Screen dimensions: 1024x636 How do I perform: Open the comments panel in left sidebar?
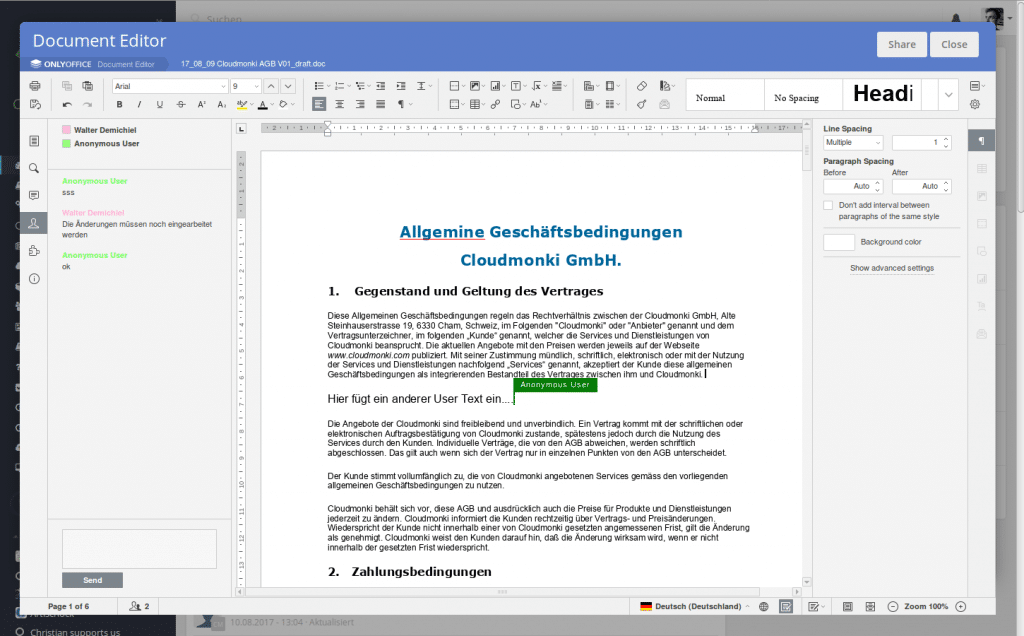34,196
